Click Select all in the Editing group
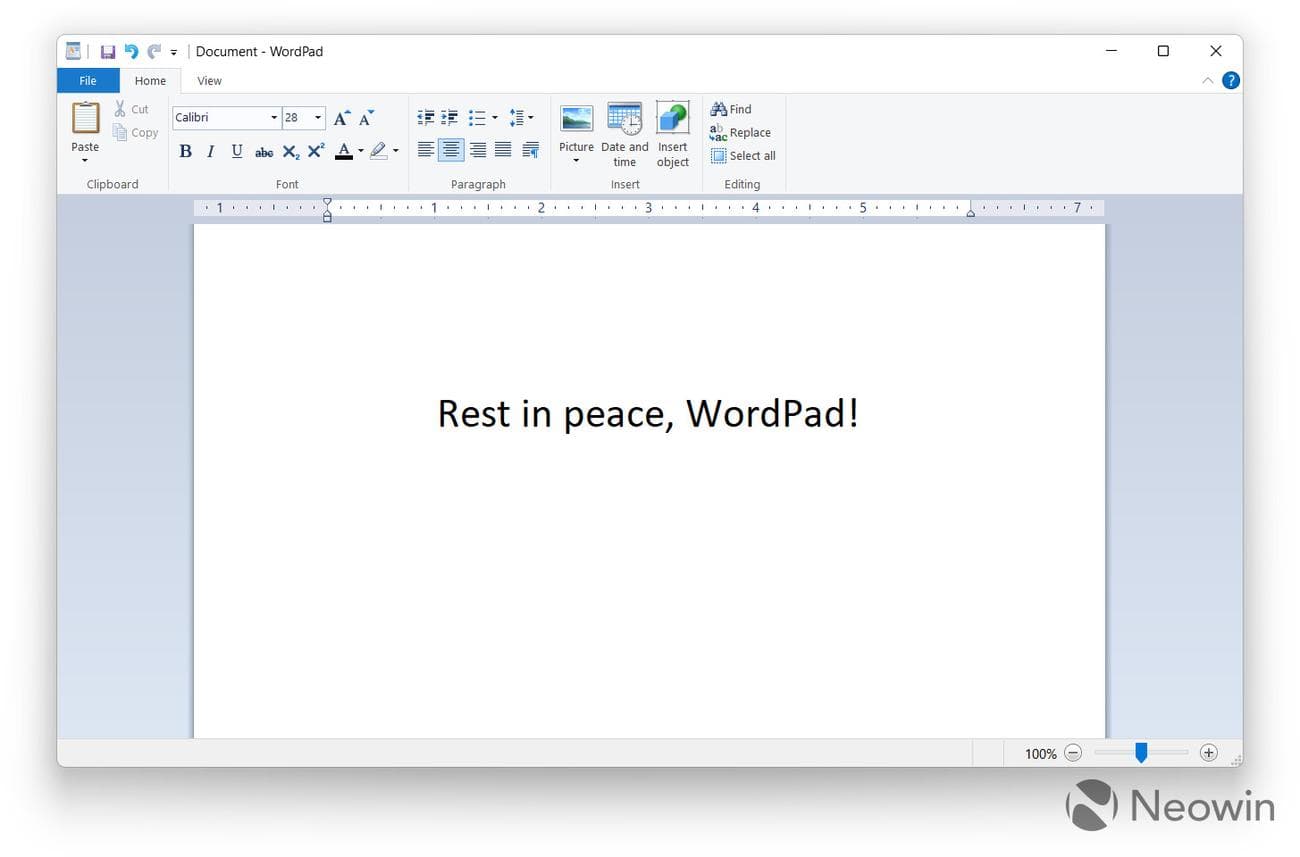Viewport: 1300px width, 857px height. point(743,155)
